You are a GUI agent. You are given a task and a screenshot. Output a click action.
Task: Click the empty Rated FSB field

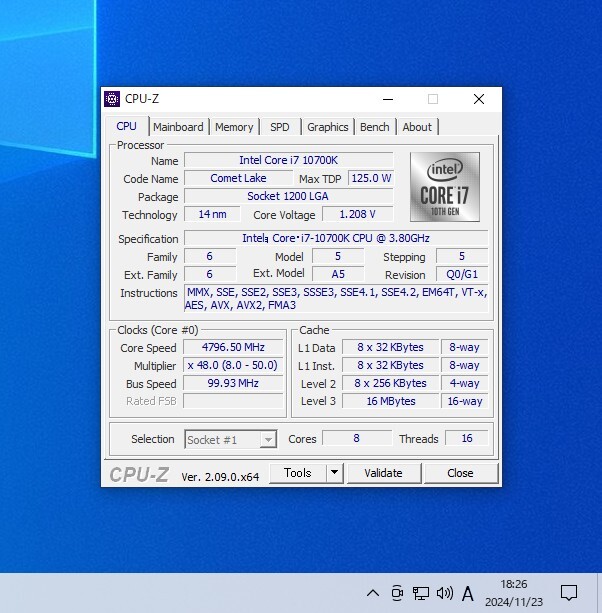[x=233, y=401]
